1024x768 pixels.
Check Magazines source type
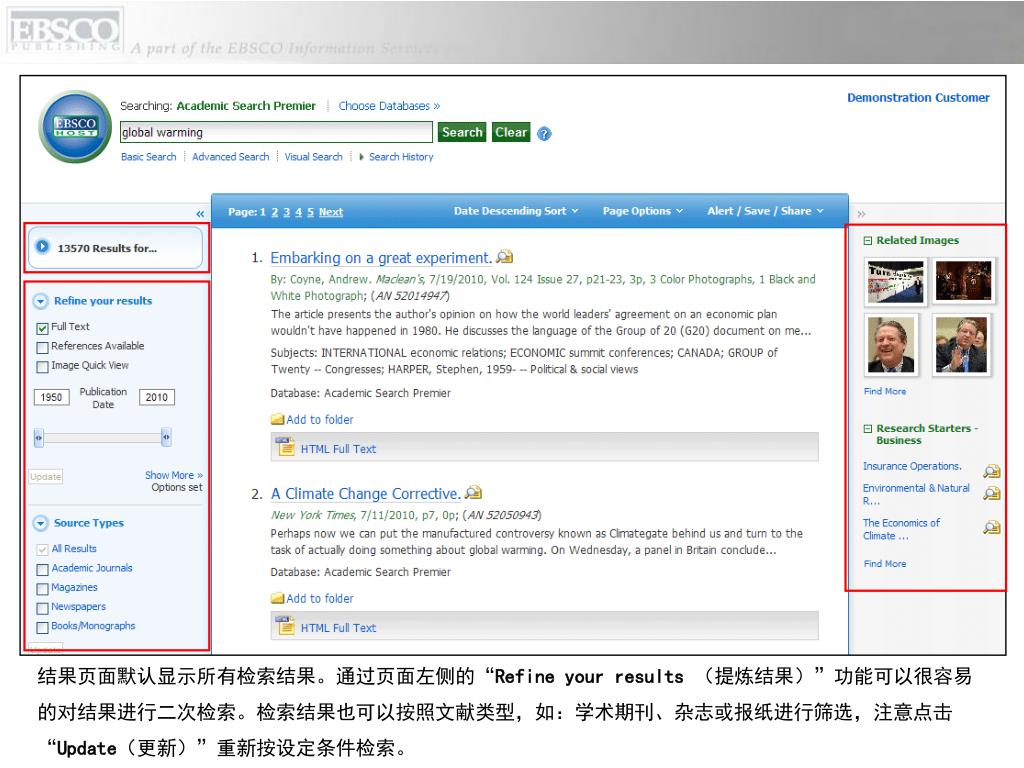[42, 589]
